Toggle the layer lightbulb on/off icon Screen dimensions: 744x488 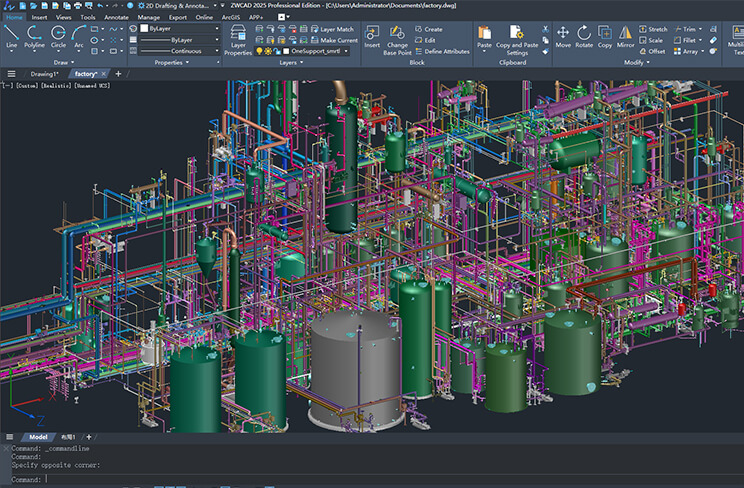260,51
